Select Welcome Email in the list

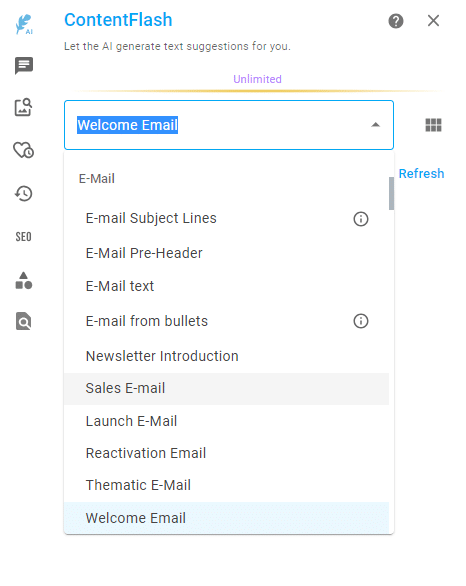(226, 518)
